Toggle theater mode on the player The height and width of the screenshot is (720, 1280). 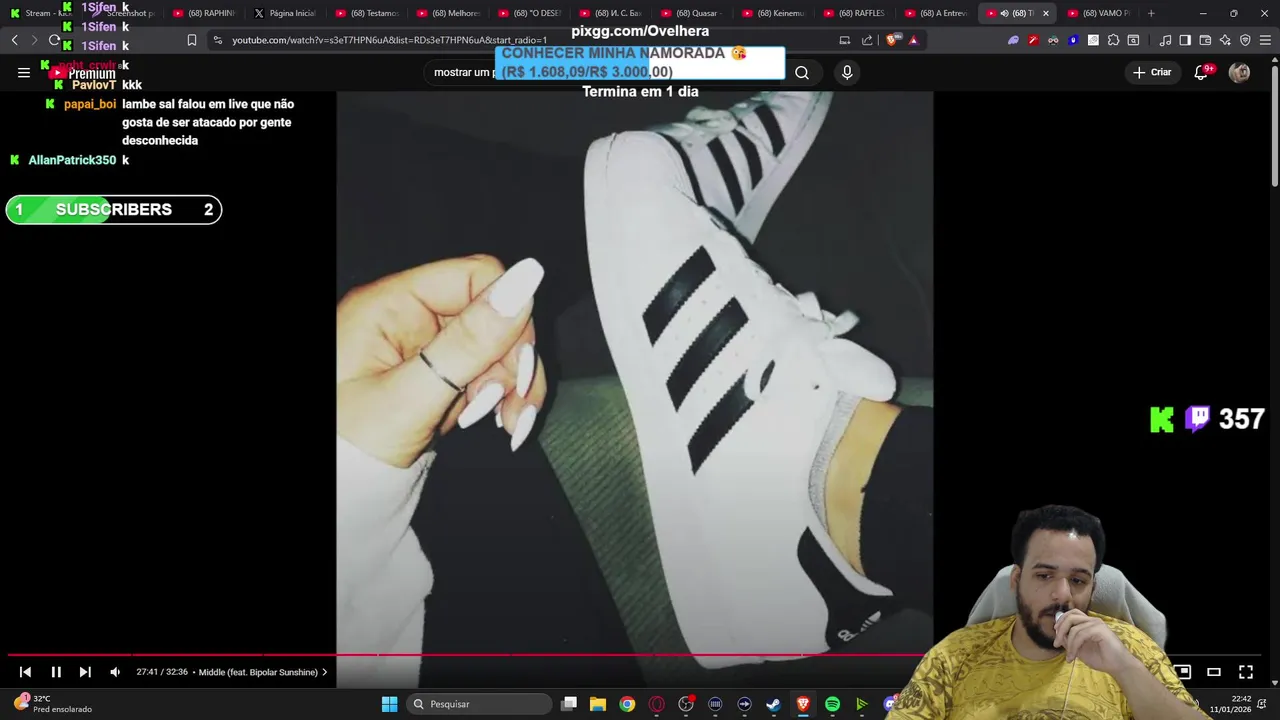1214,672
